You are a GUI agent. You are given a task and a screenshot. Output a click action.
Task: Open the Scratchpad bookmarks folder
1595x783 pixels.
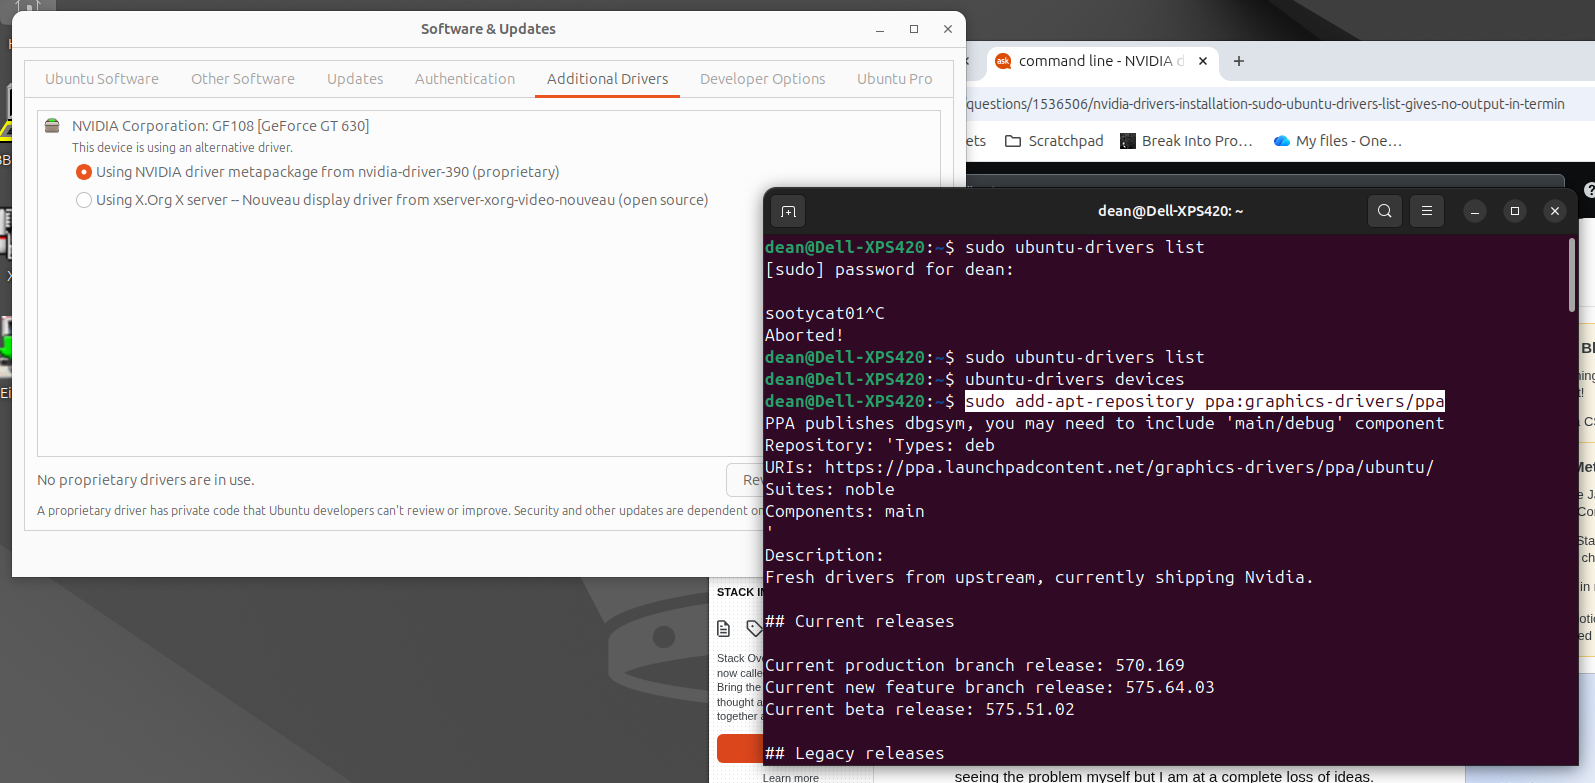[1054, 141]
